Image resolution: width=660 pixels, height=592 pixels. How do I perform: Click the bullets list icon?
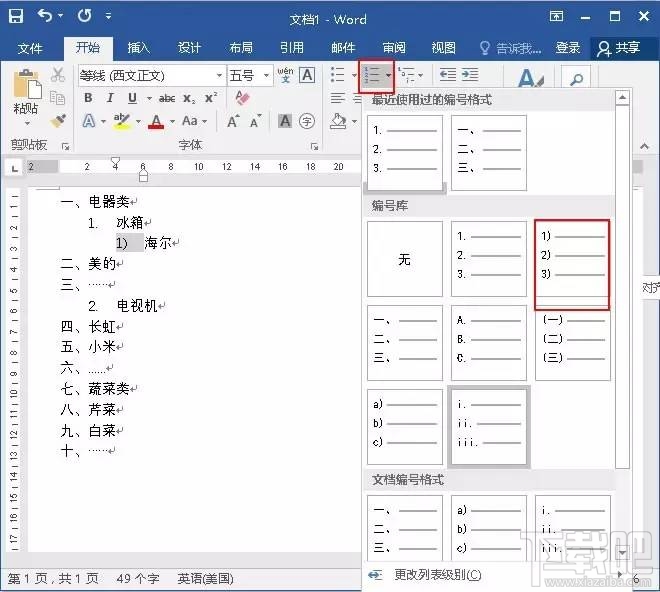coord(337,75)
